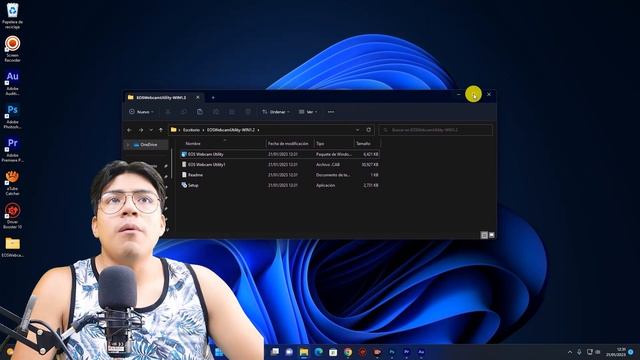Screen dimensions: 640x360
Task: Open the Windows Start menu
Action: (x=219, y=352)
